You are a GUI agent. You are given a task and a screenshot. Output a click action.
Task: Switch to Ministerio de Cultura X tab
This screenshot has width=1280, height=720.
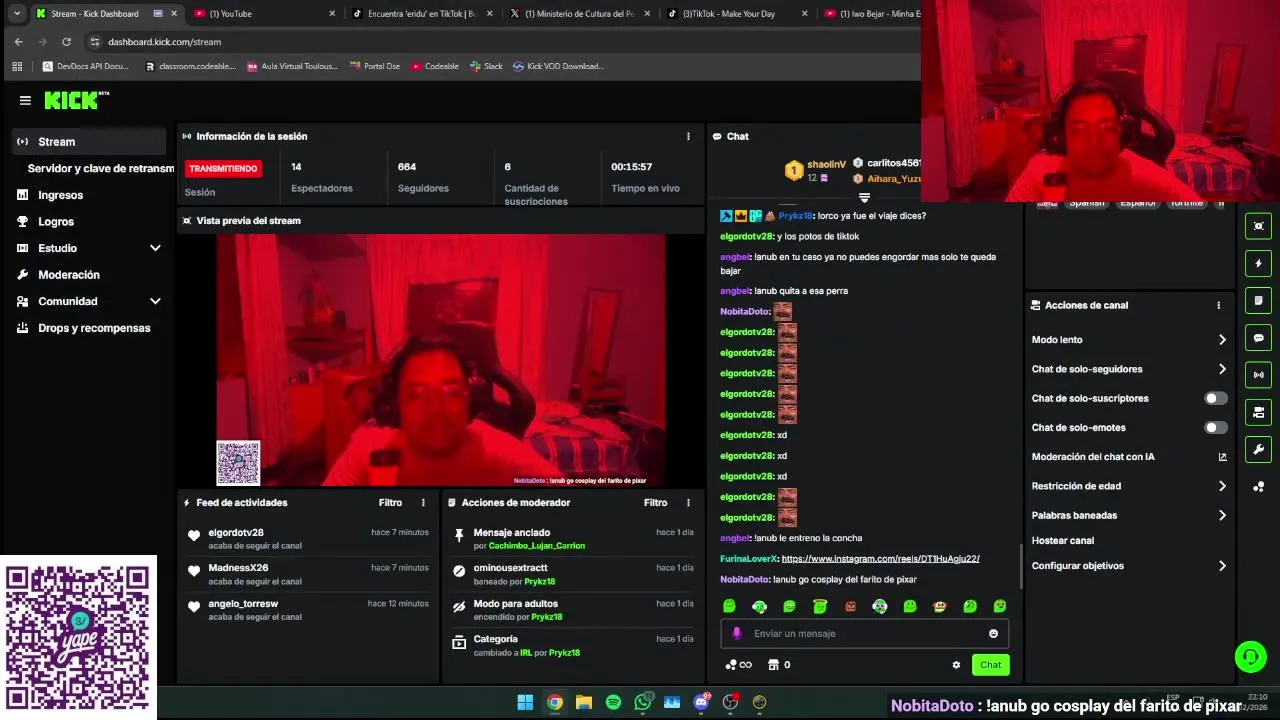581,14
